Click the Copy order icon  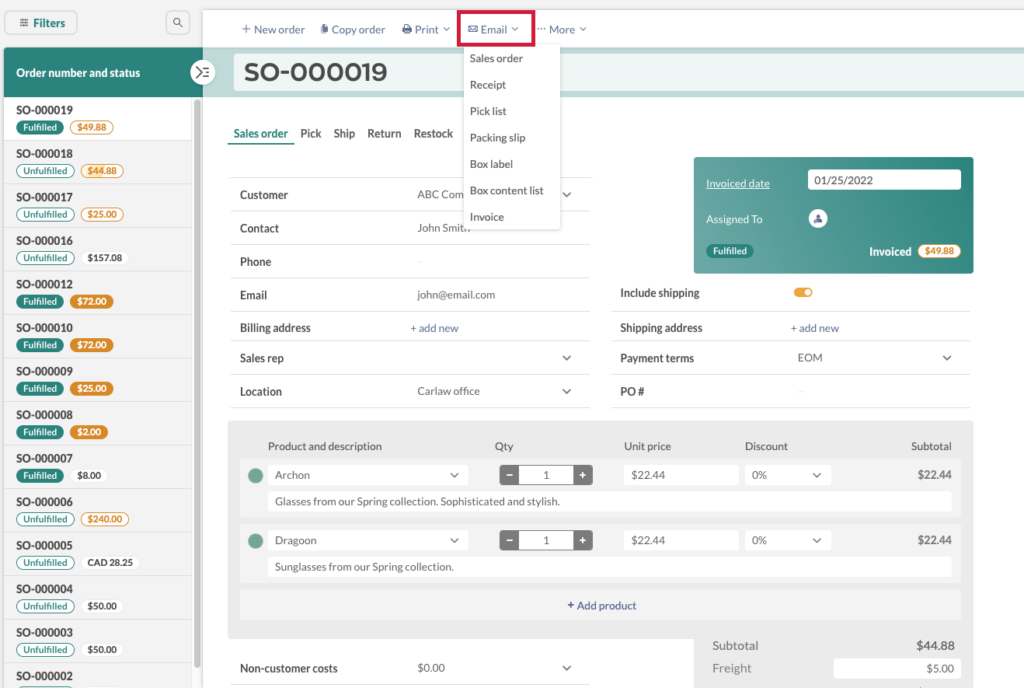[x=325, y=28]
